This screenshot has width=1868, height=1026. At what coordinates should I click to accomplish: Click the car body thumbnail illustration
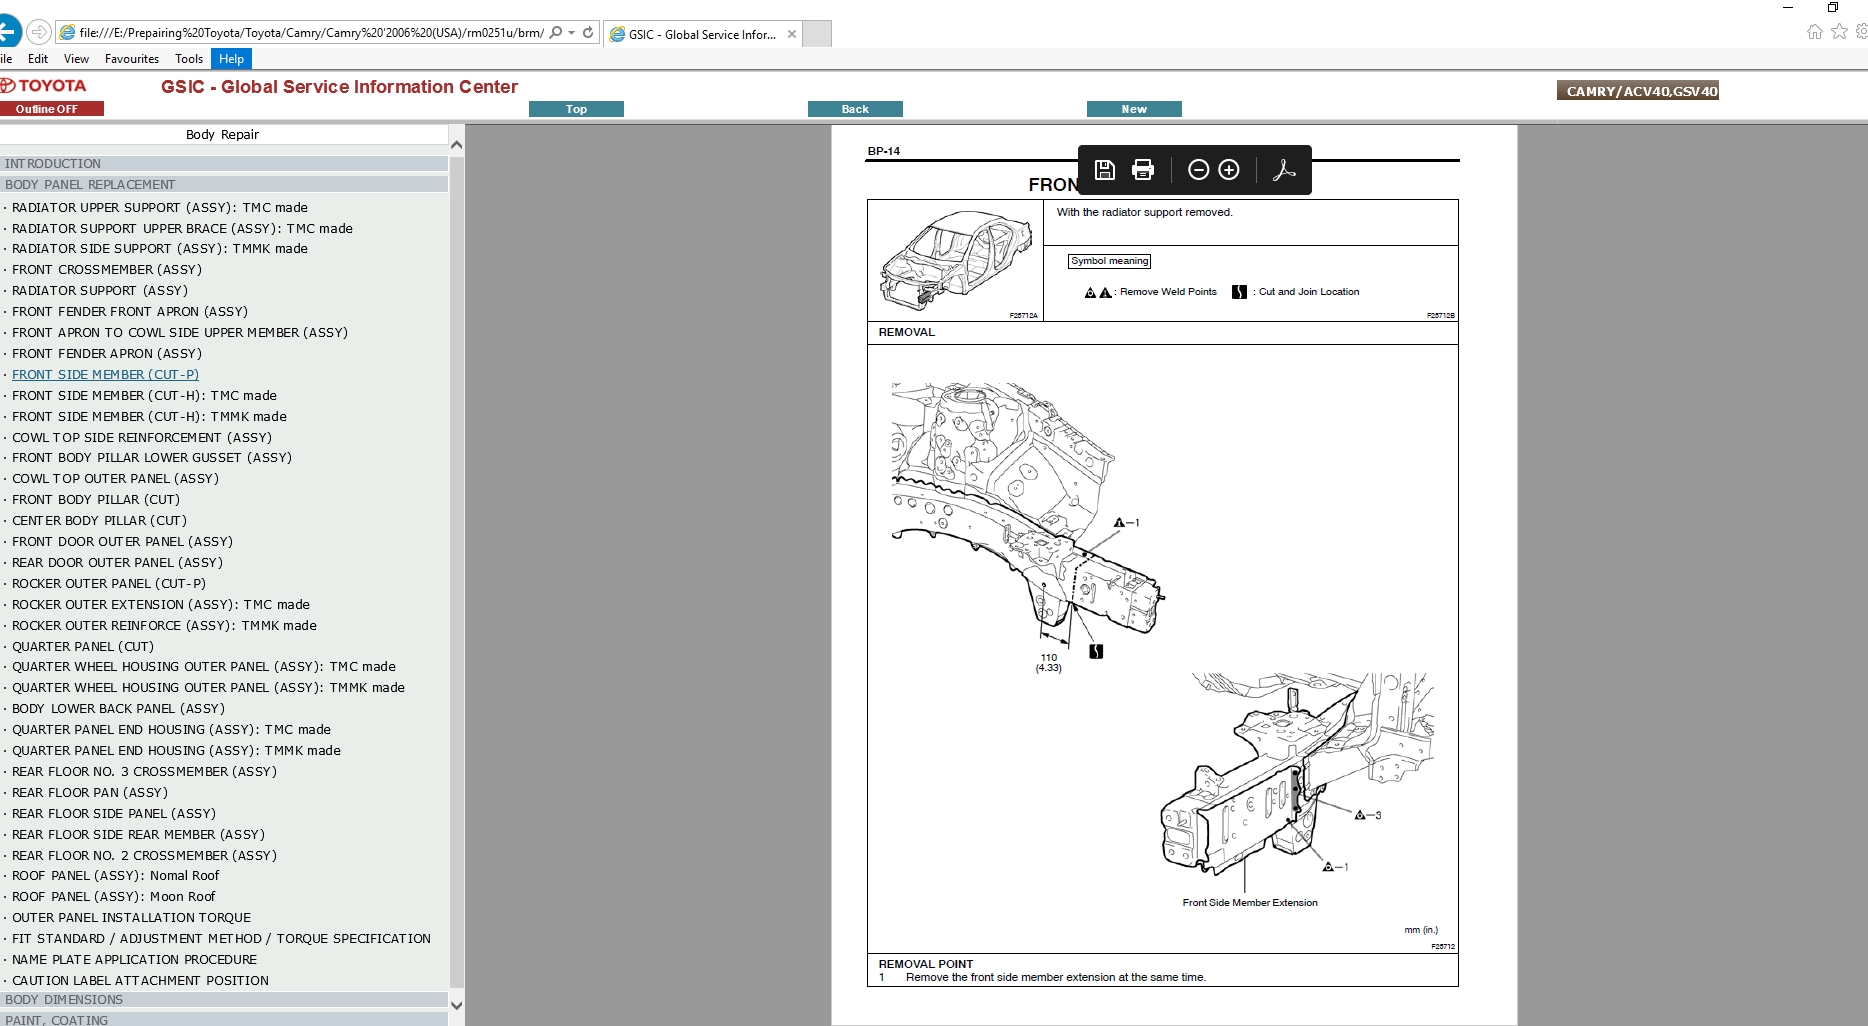tap(955, 260)
